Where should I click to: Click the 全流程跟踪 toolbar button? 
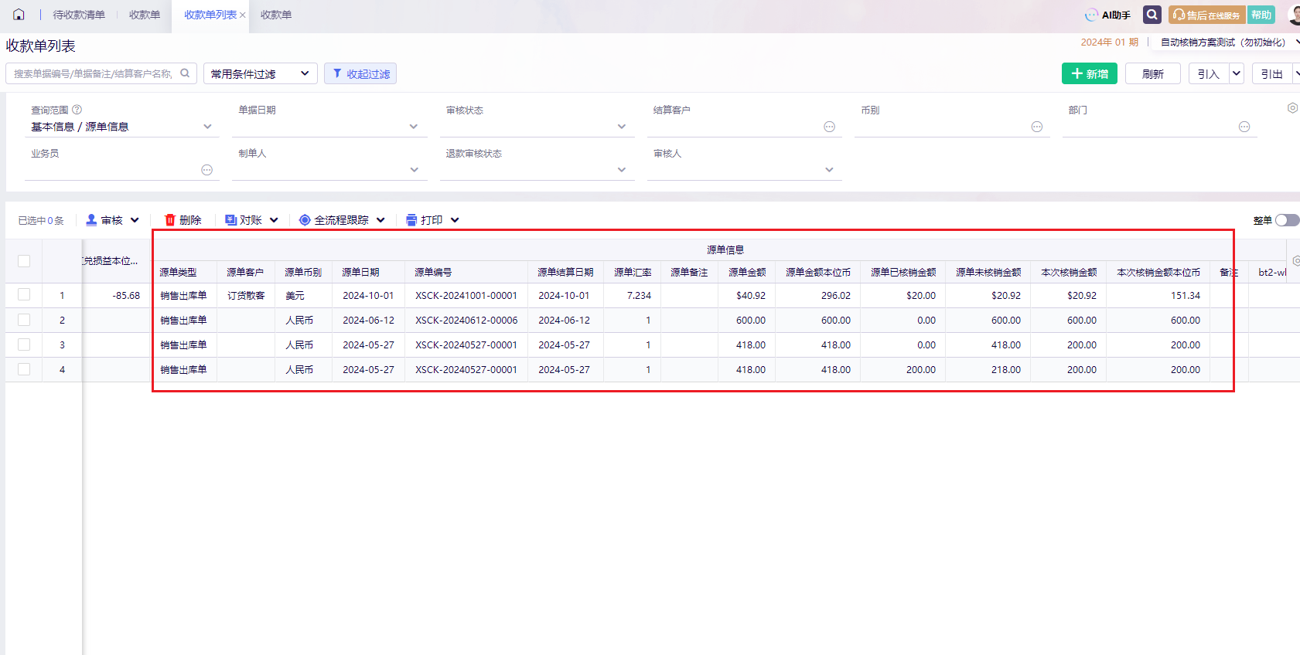pyautogui.click(x=334, y=220)
